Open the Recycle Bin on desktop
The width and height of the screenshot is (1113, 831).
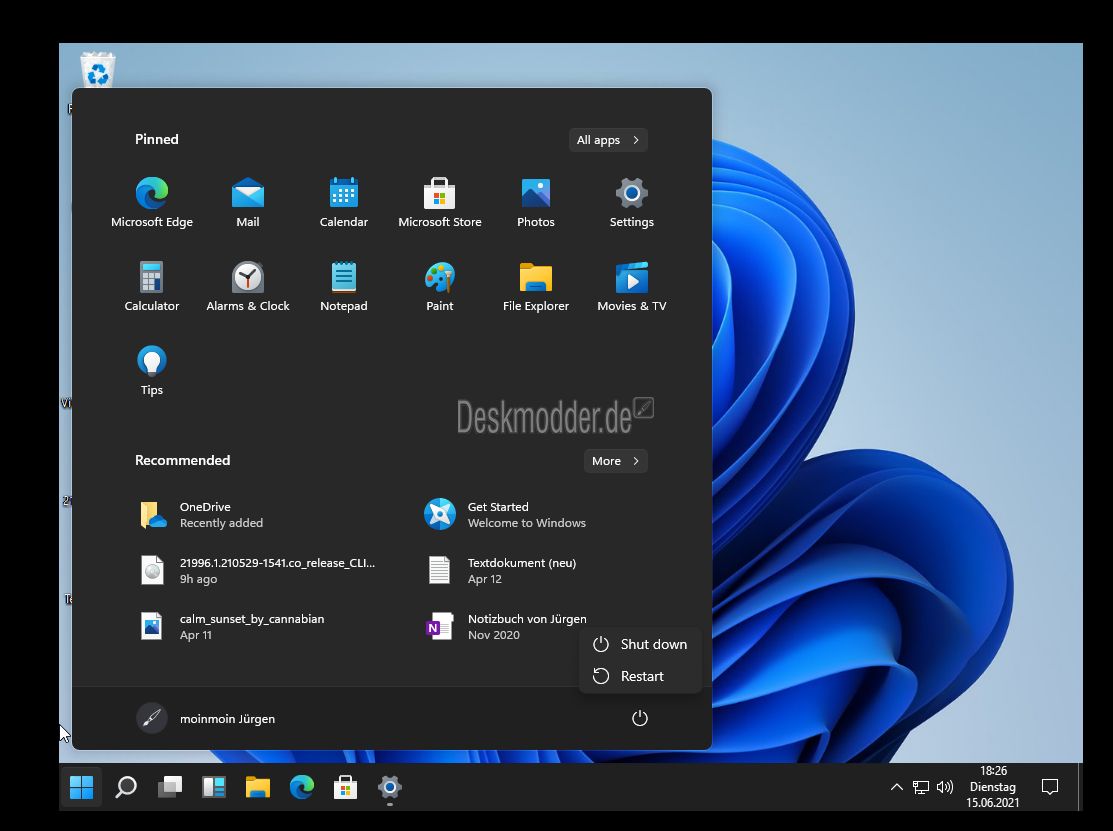click(x=97, y=70)
